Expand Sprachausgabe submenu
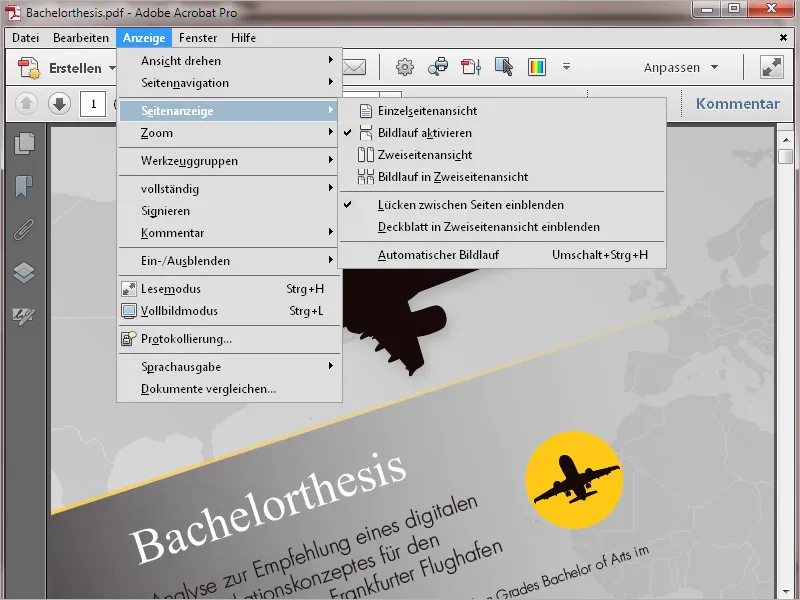The height and width of the screenshot is (600, 800). click(229, 367)
